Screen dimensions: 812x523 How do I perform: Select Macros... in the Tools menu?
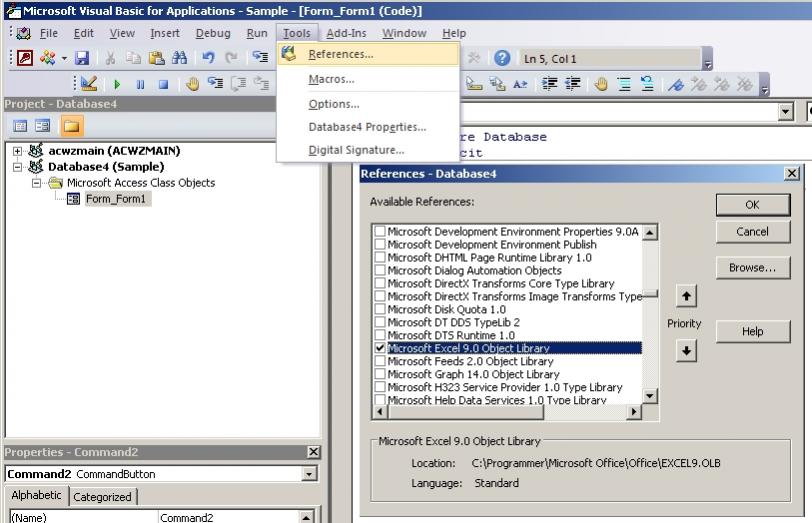(368, 79)
